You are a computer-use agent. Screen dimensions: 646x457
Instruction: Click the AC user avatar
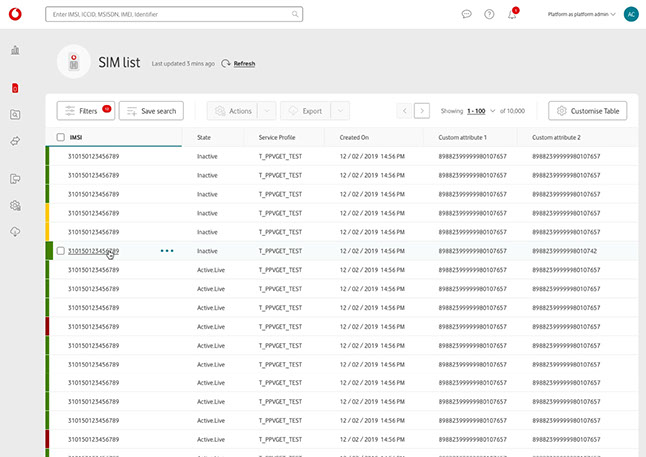click(x=630, y=14)
